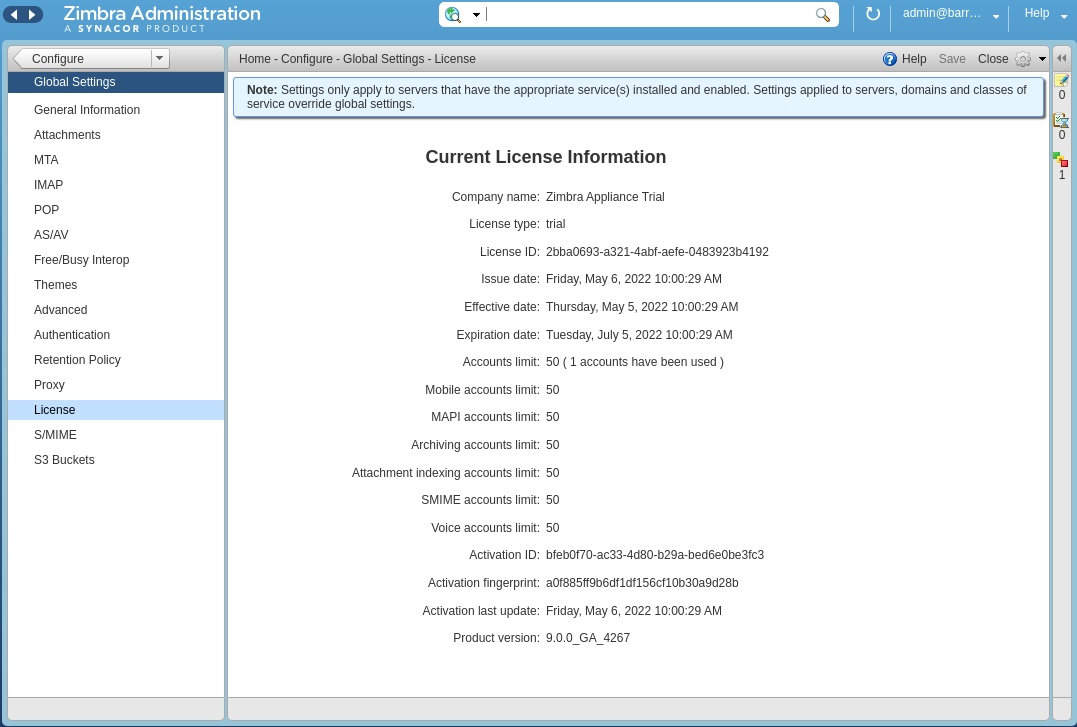The width and height of the screenshot is (1077, 727).
Task: Click the back navigation arrow
Action: (14, 14)
